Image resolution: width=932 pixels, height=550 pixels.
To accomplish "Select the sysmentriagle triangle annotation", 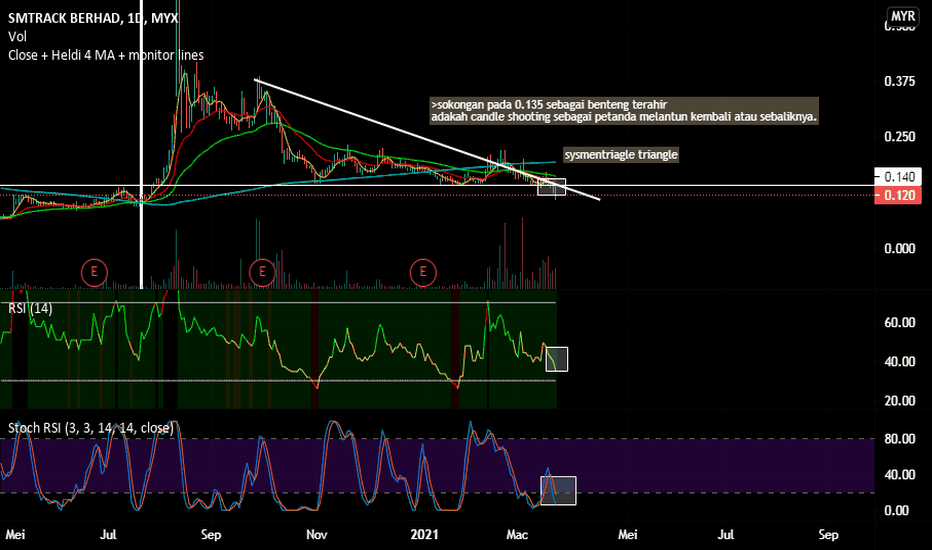I will 621,155.
